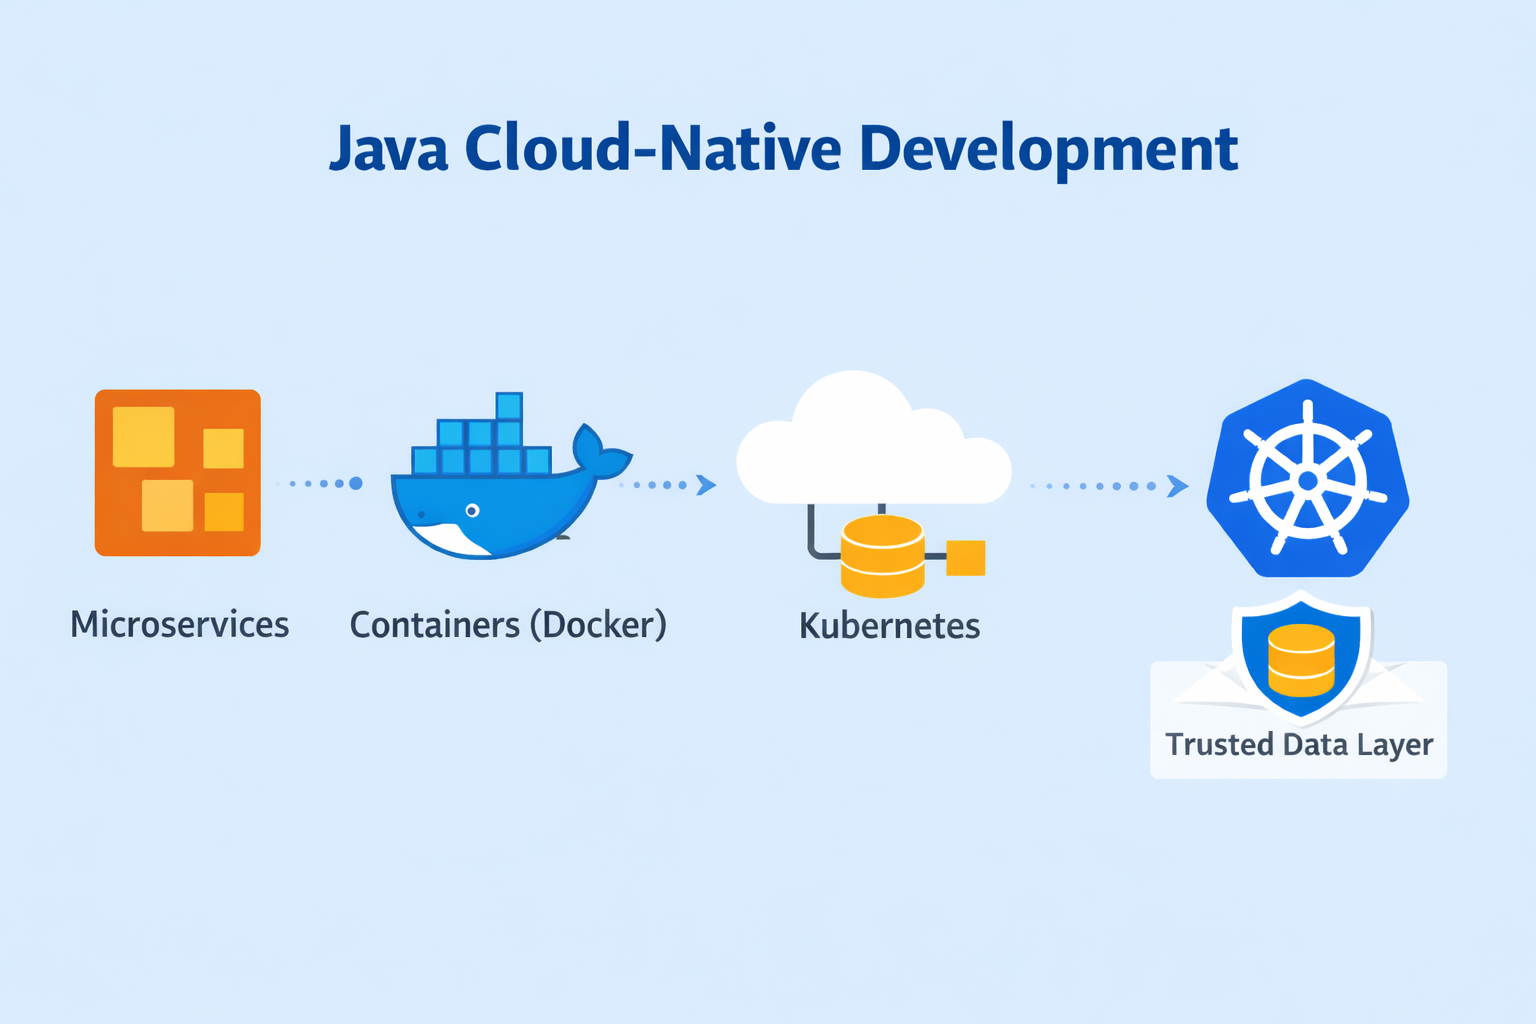This screenshot has width=1536, height=1024.
Task: Select the orange Microservices grid icon
Action: click(178, 472)
